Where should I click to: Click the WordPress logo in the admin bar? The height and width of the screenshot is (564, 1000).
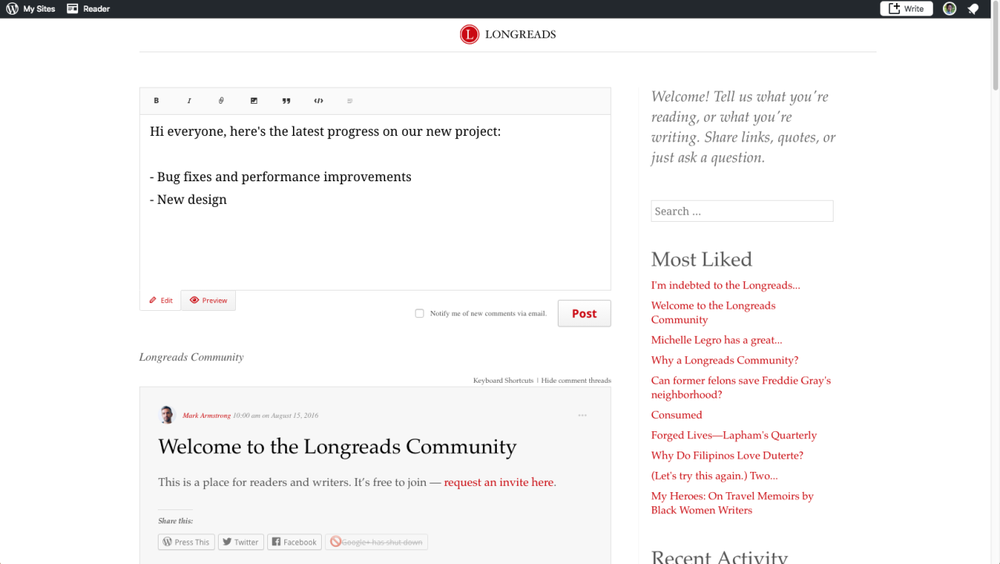[x=12, y=8]
